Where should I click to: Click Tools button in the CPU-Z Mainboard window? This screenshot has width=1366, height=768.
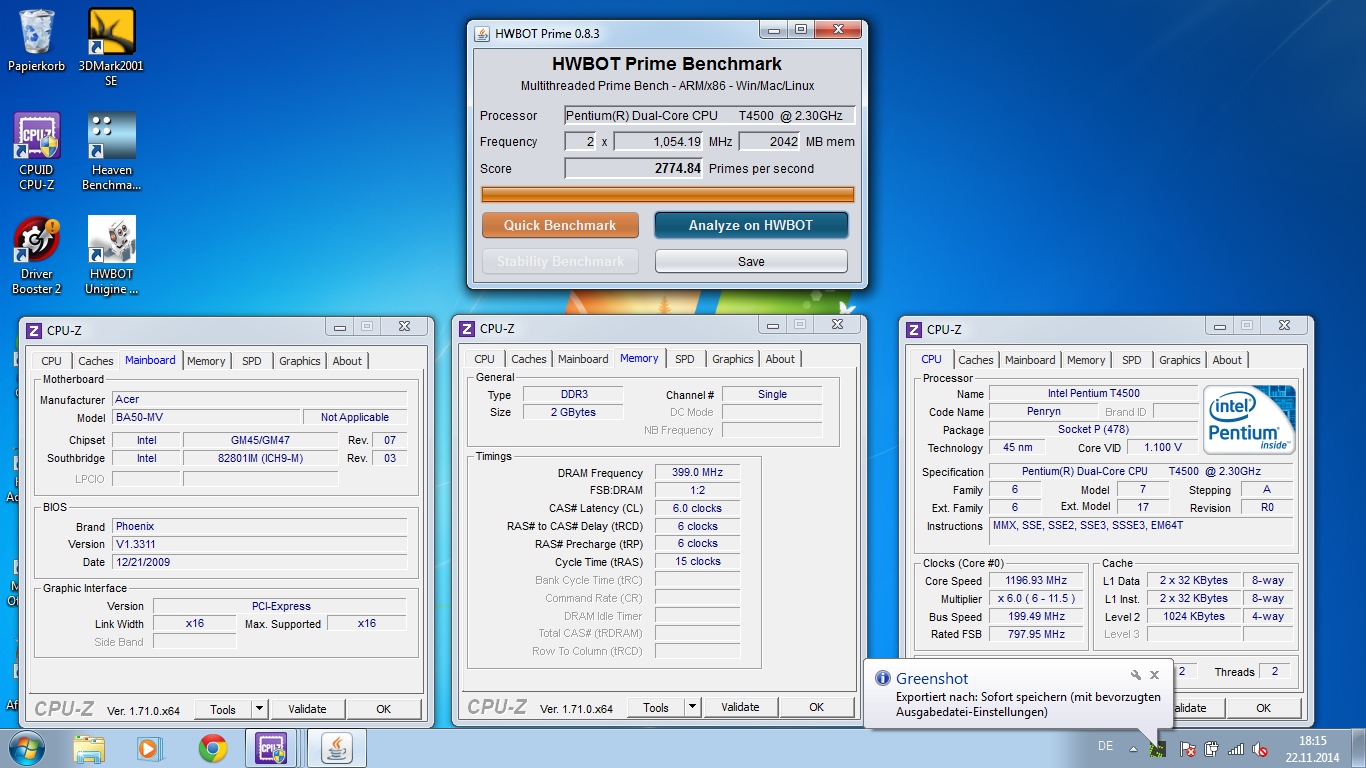pyautogui.click(x=223, y=709)
